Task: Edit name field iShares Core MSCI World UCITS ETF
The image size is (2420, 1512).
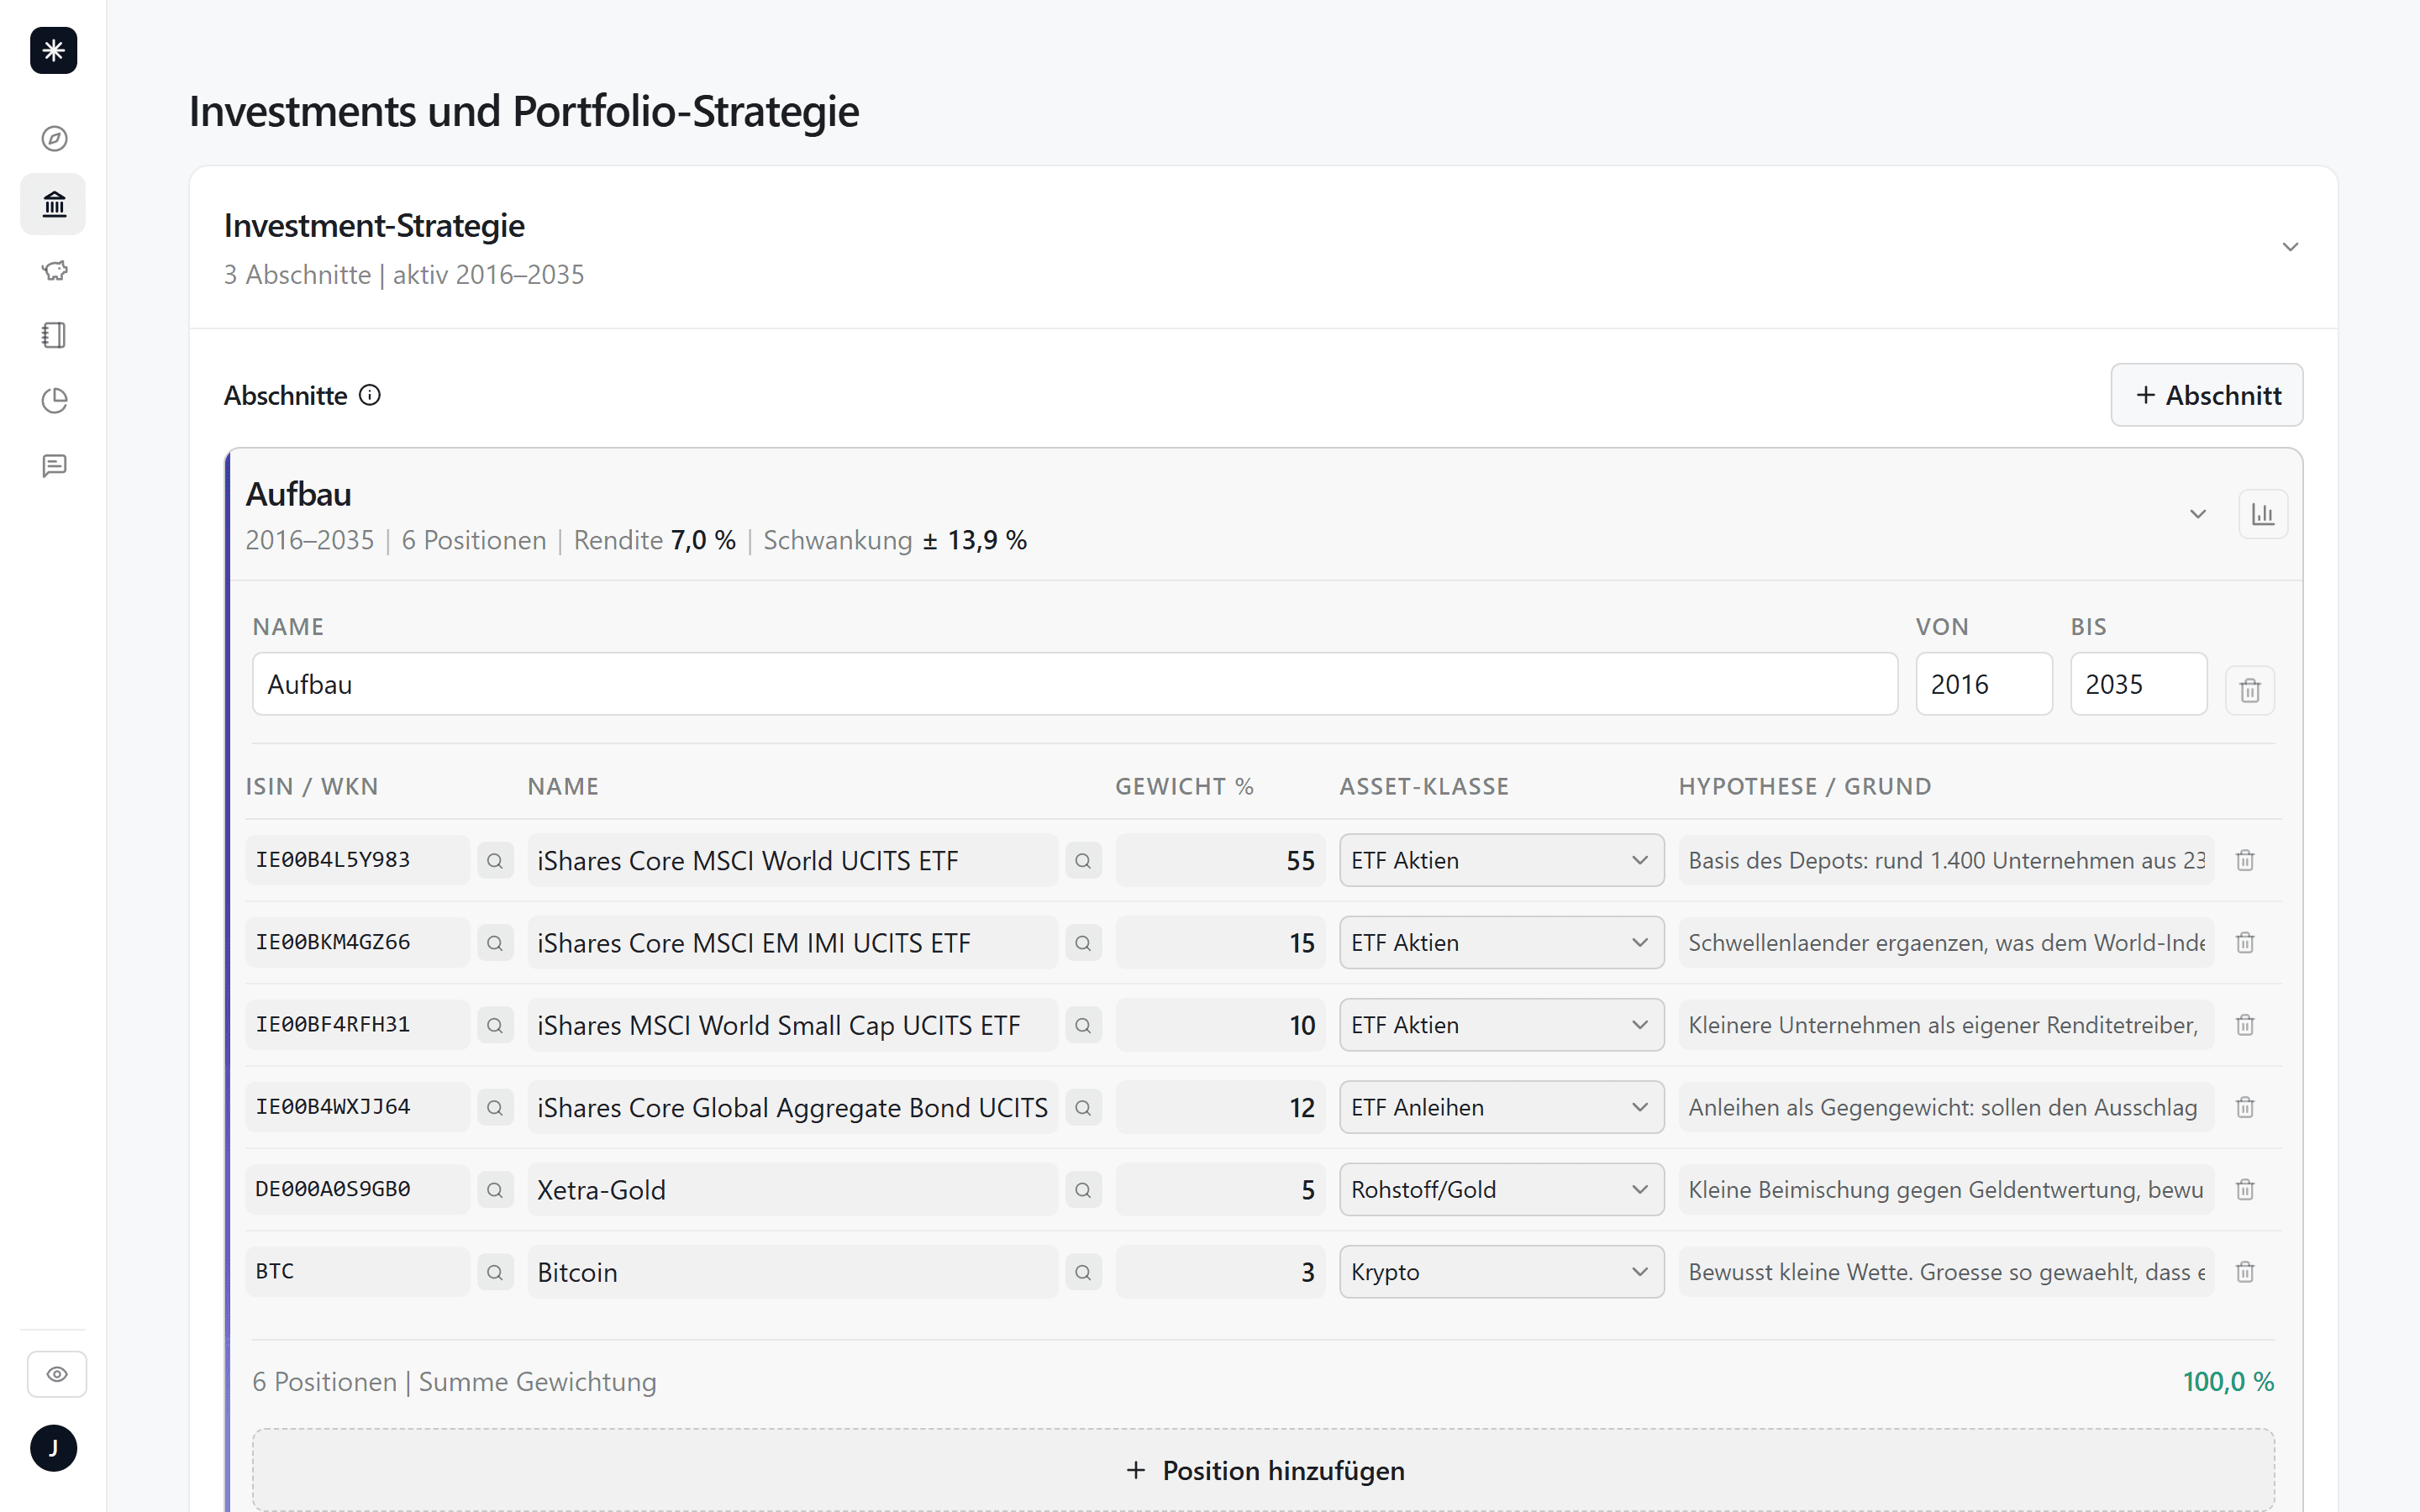Action: click(x=792, y=860)
